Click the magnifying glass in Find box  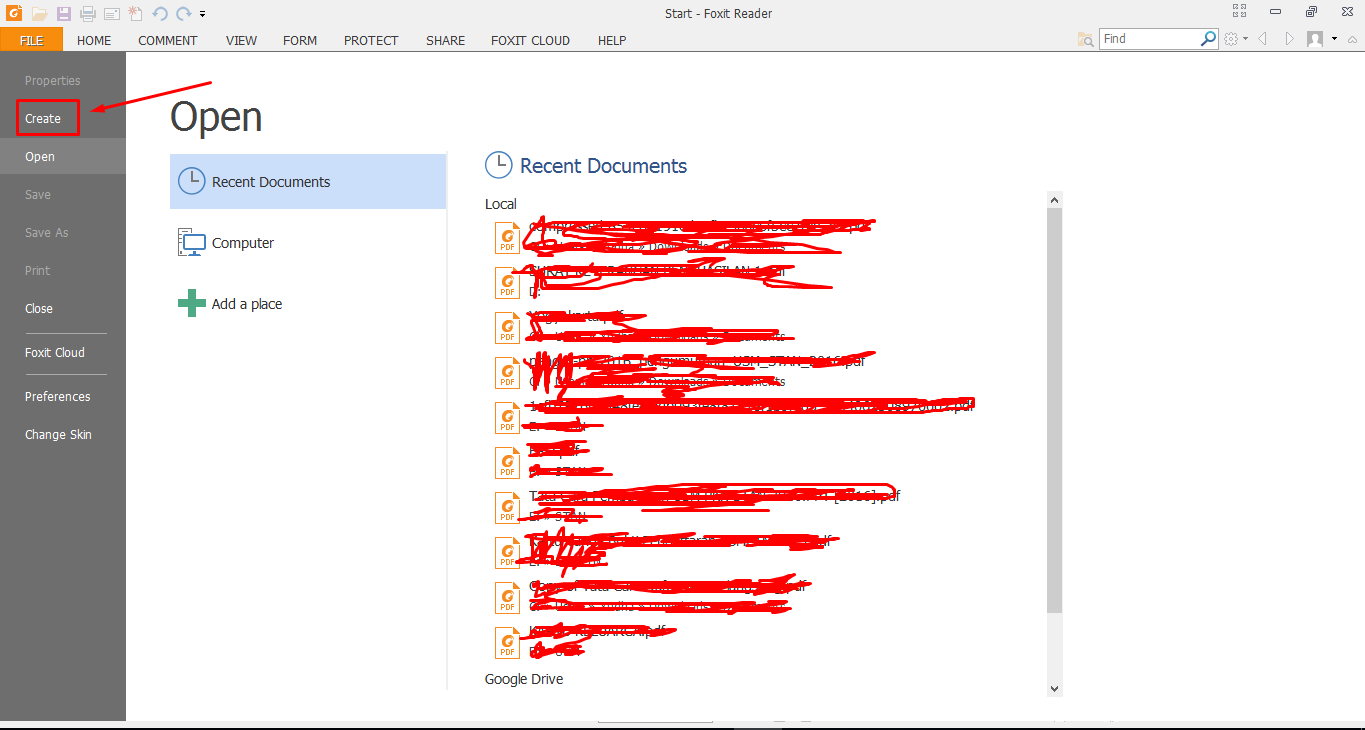tap(1208, 38)
